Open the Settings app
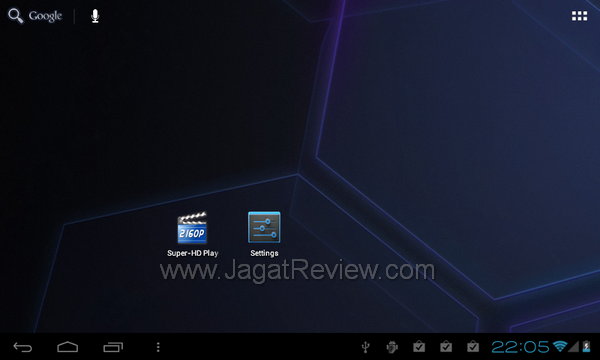 (264, 227)
